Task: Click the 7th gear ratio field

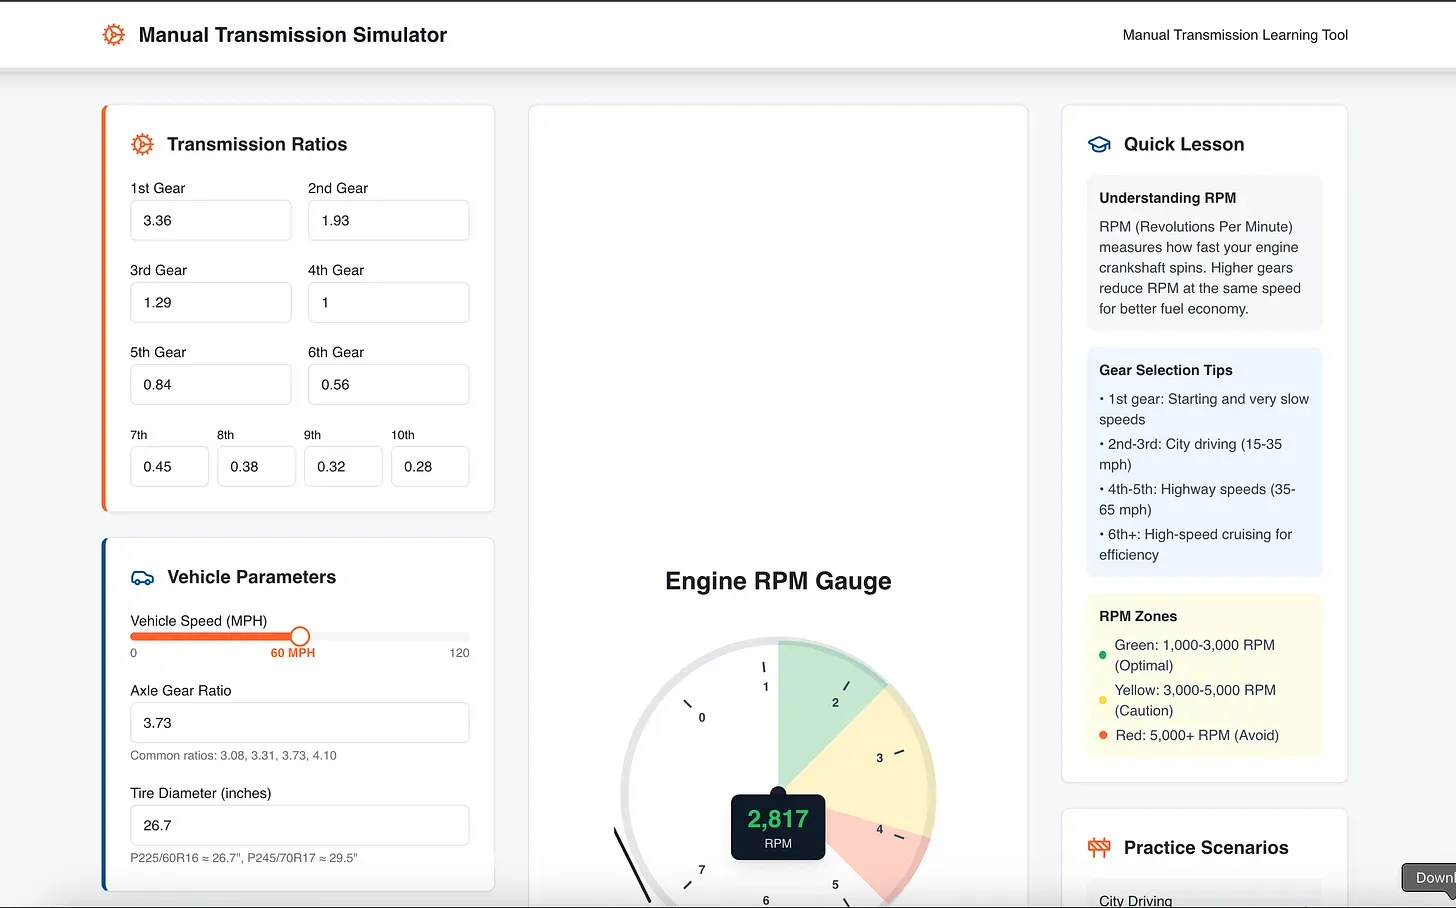Action: [169, 467]
